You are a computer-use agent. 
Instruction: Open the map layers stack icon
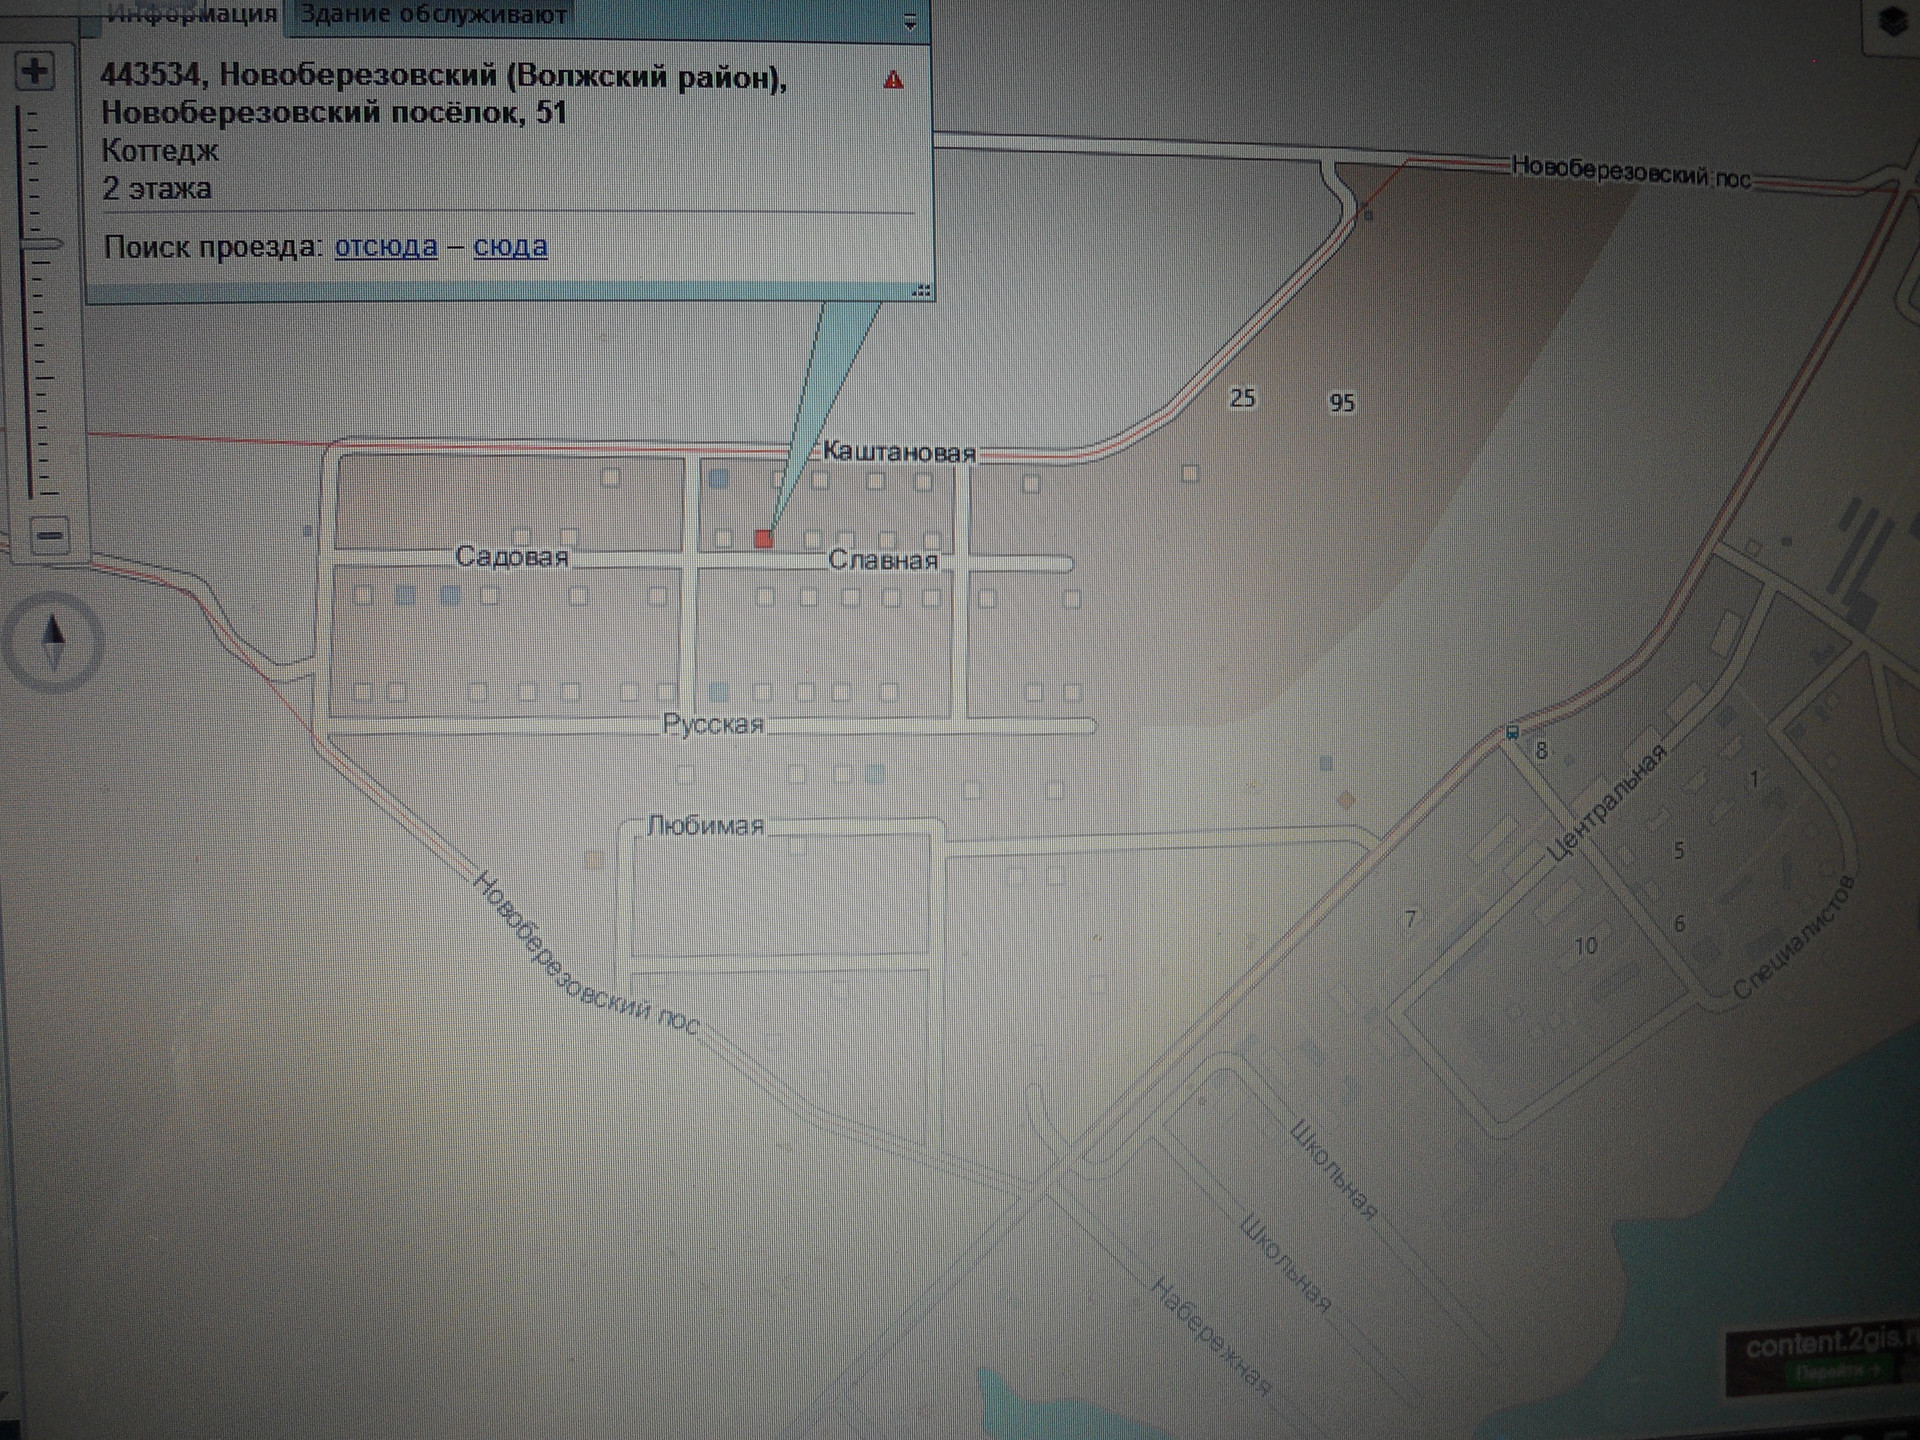(x=1892, y=22)
